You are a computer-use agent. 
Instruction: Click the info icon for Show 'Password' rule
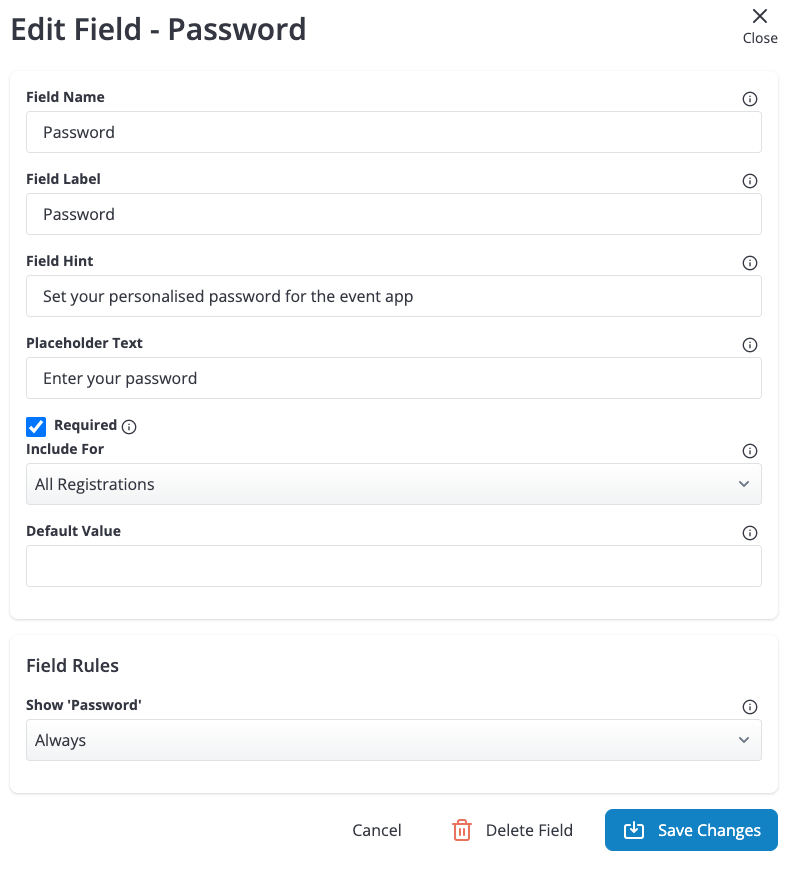[749, 707]
